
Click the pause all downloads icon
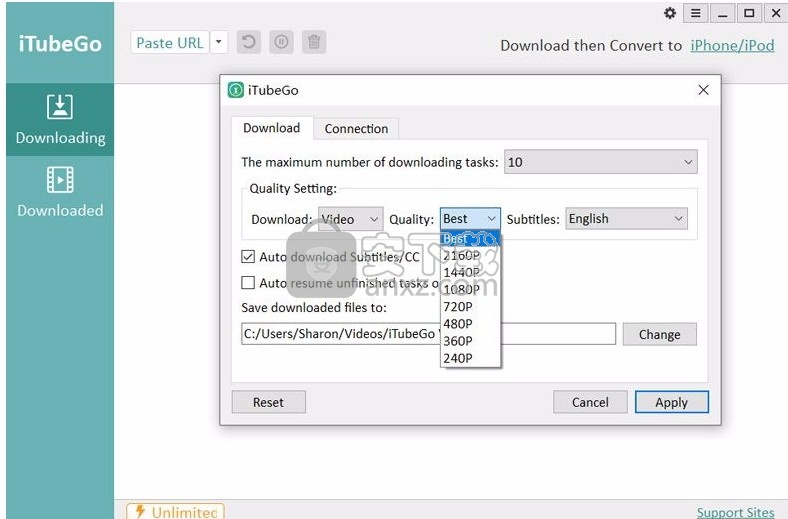point(281,42)
